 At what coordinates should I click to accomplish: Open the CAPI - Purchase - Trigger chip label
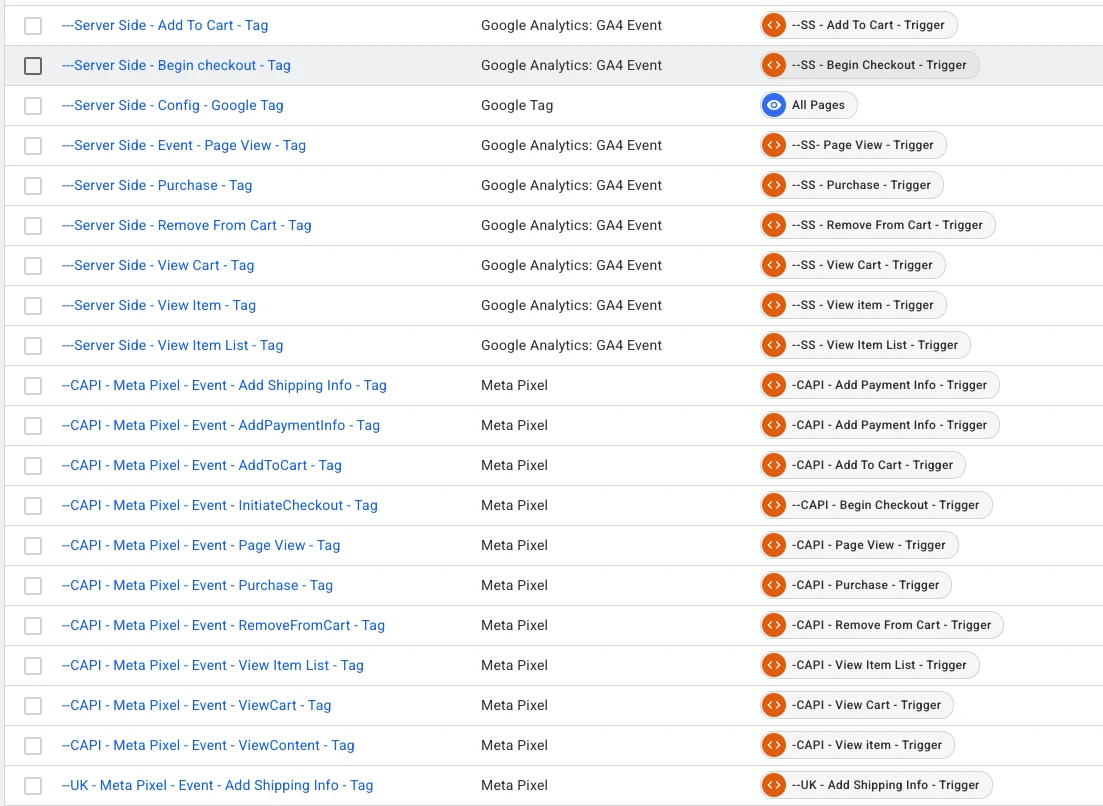[x=865, y=585]
